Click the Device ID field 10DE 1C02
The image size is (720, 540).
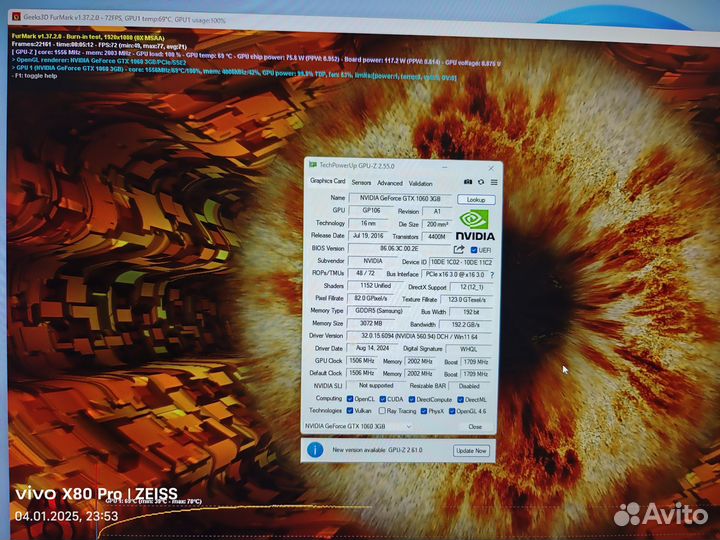[x=461, y=262]
